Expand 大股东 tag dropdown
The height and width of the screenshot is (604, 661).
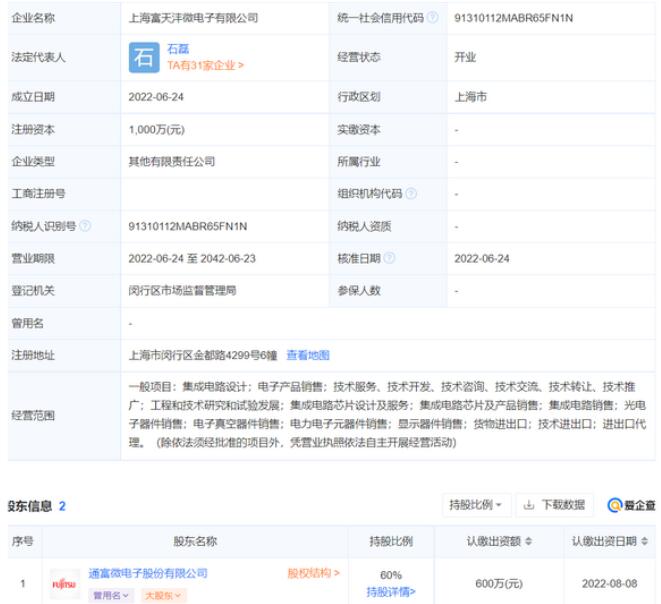pos(163,595)
